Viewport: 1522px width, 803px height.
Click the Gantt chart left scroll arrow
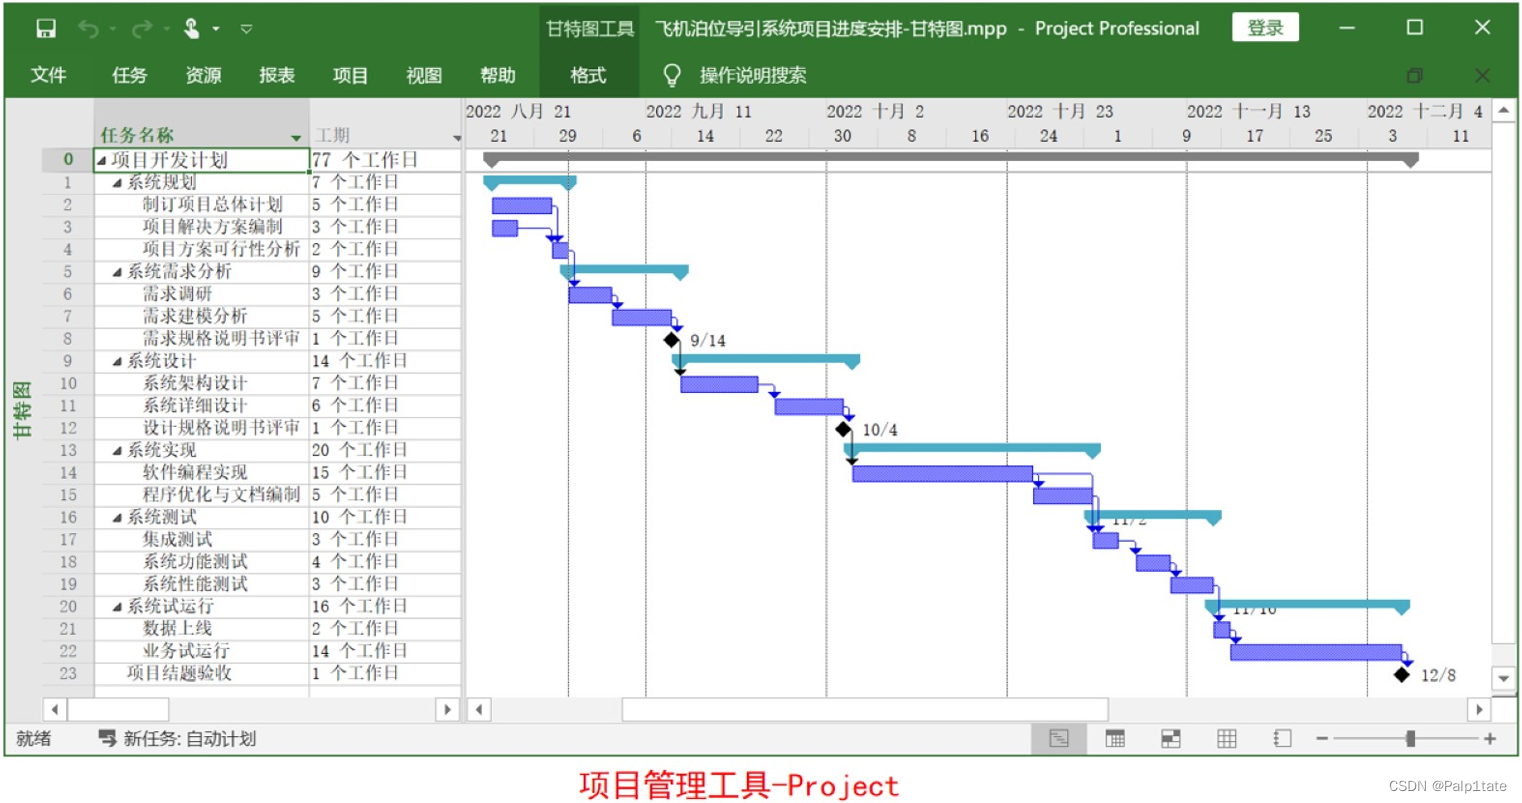click(479, 710)
